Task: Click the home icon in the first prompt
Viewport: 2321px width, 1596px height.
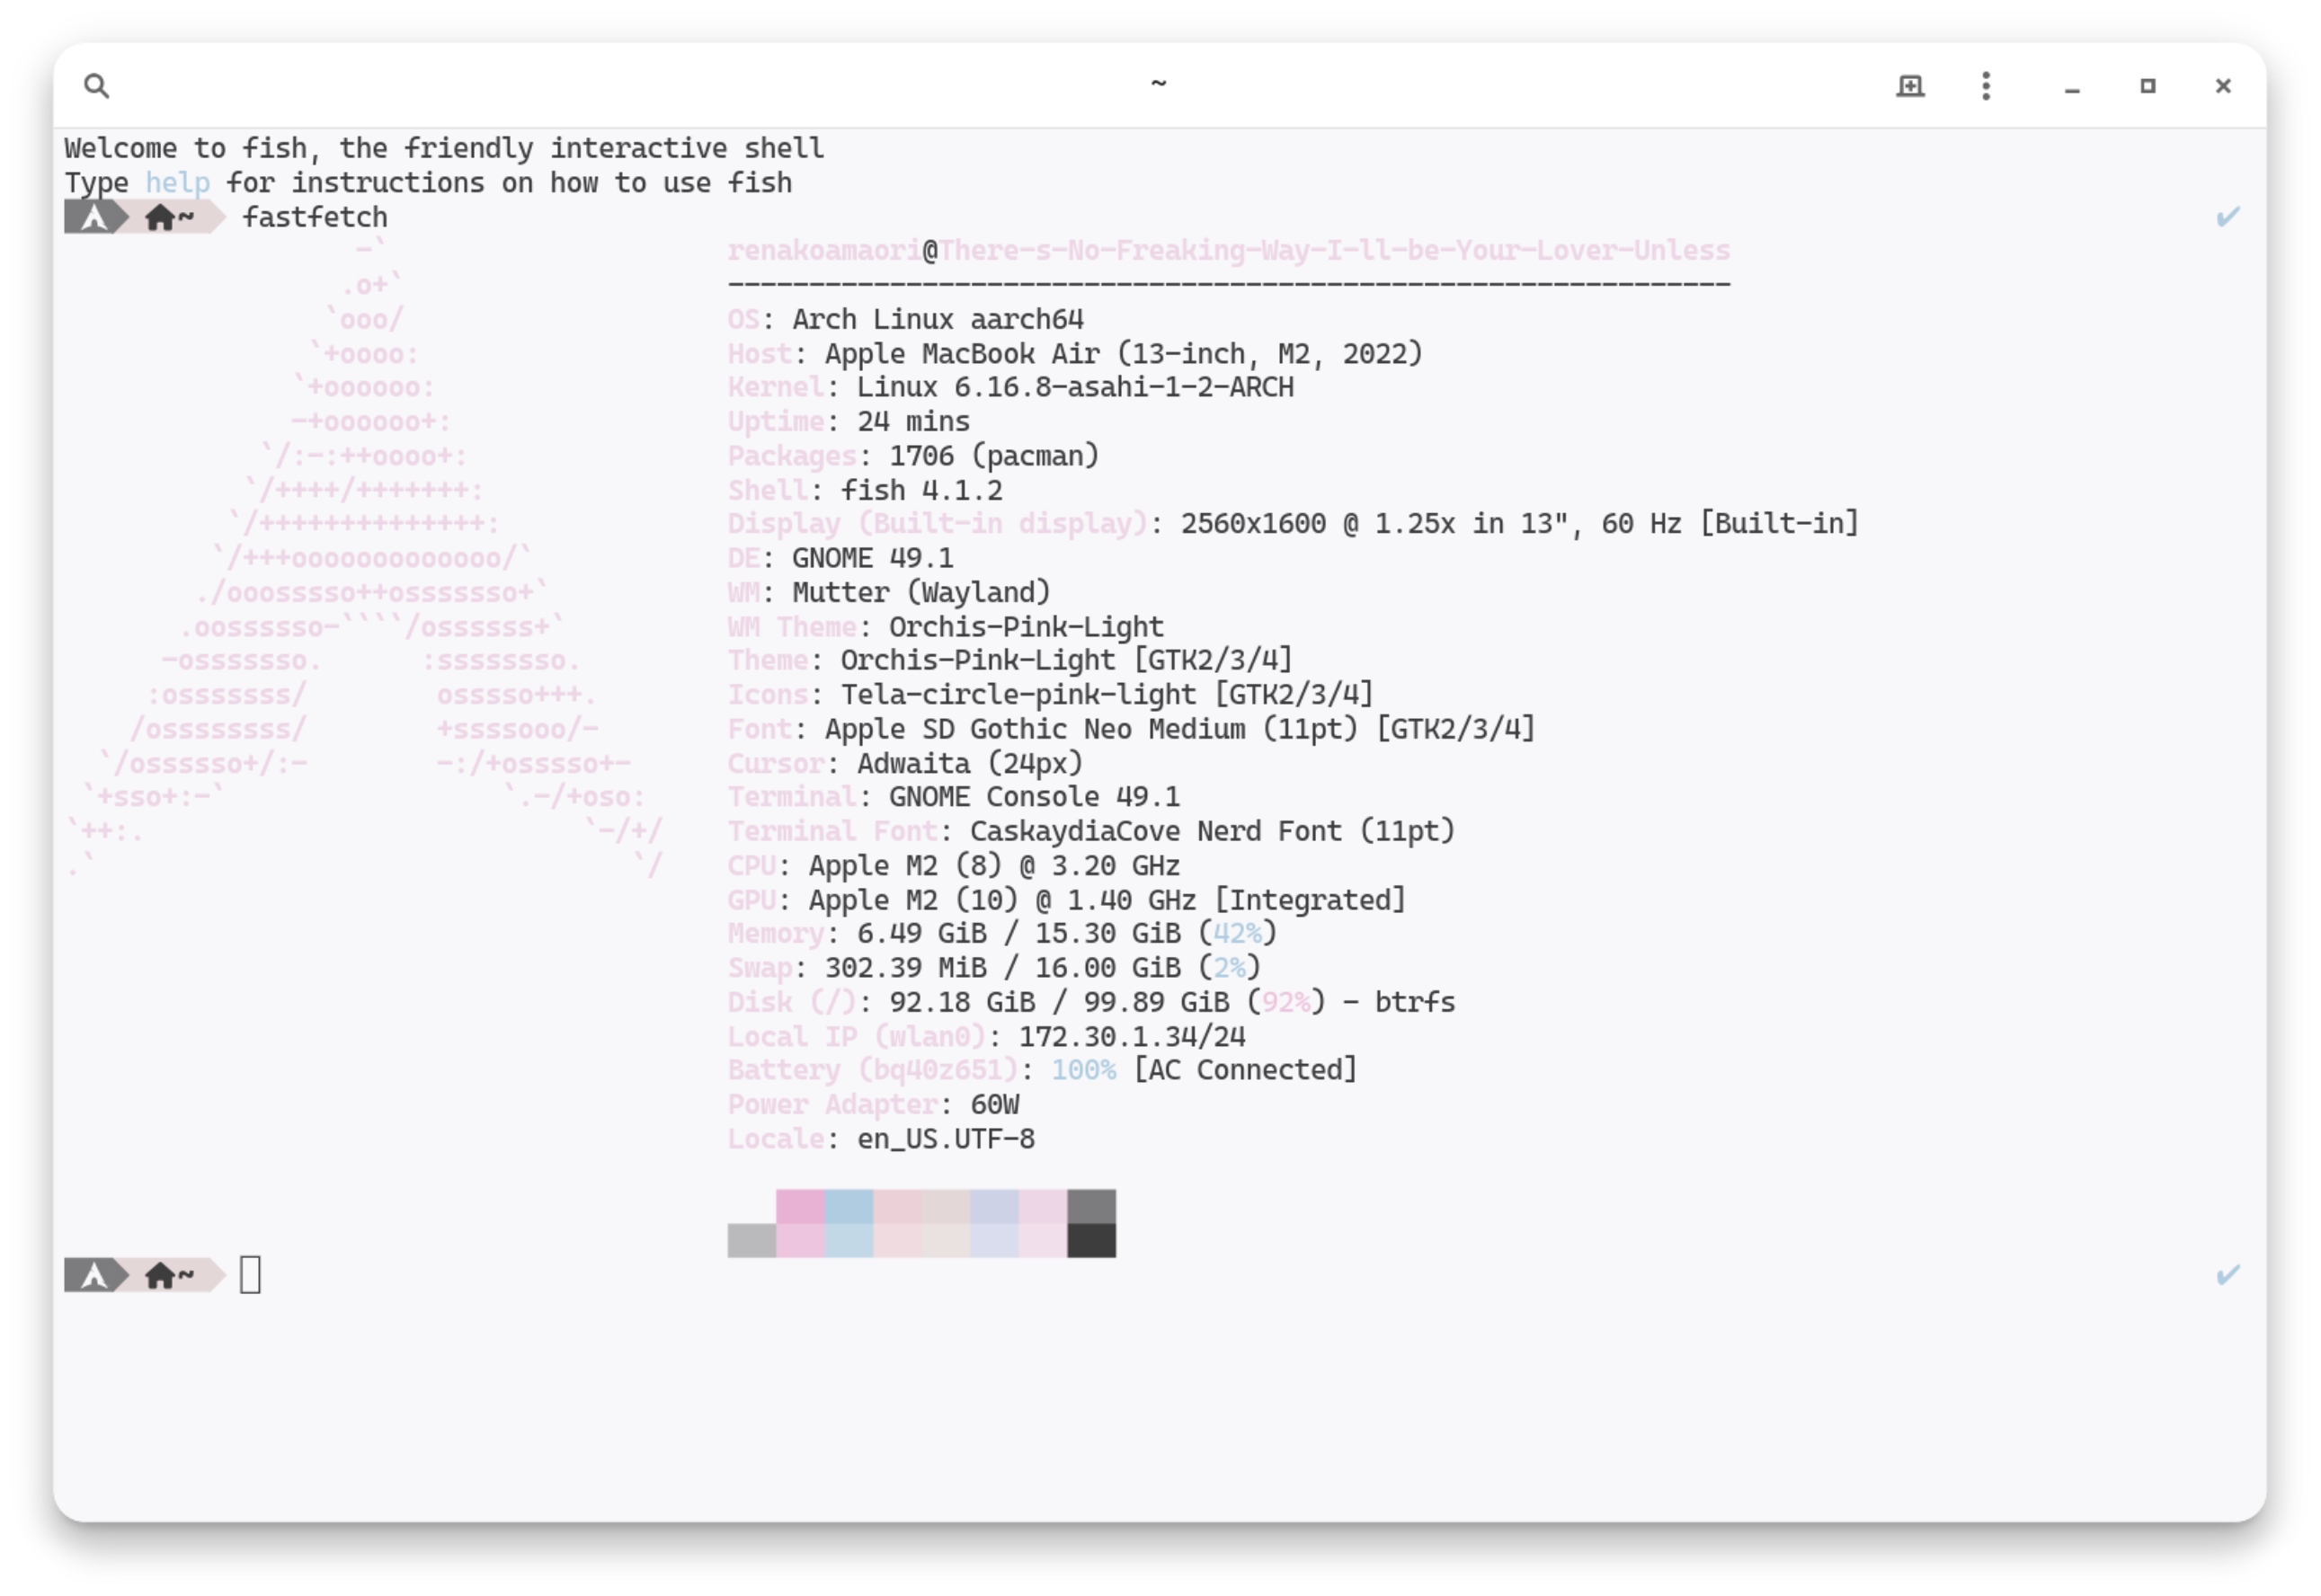Action: pyautogui.click(x=159, y=217)
